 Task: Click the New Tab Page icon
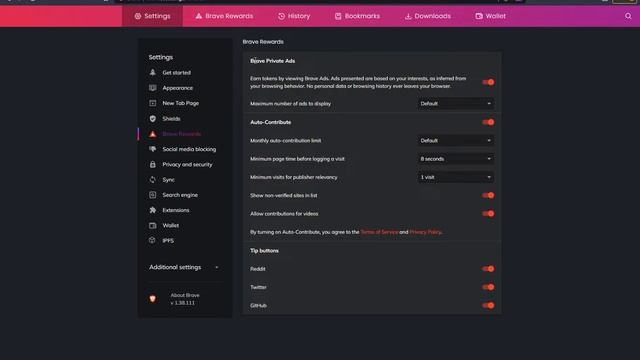click(153, 103)
